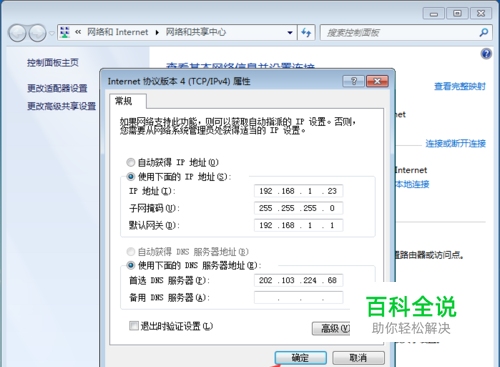Image resolution: width=500 pixels, height=367 pixels.
Task: Click the 本地连接 link
Action: click(412, 184)
